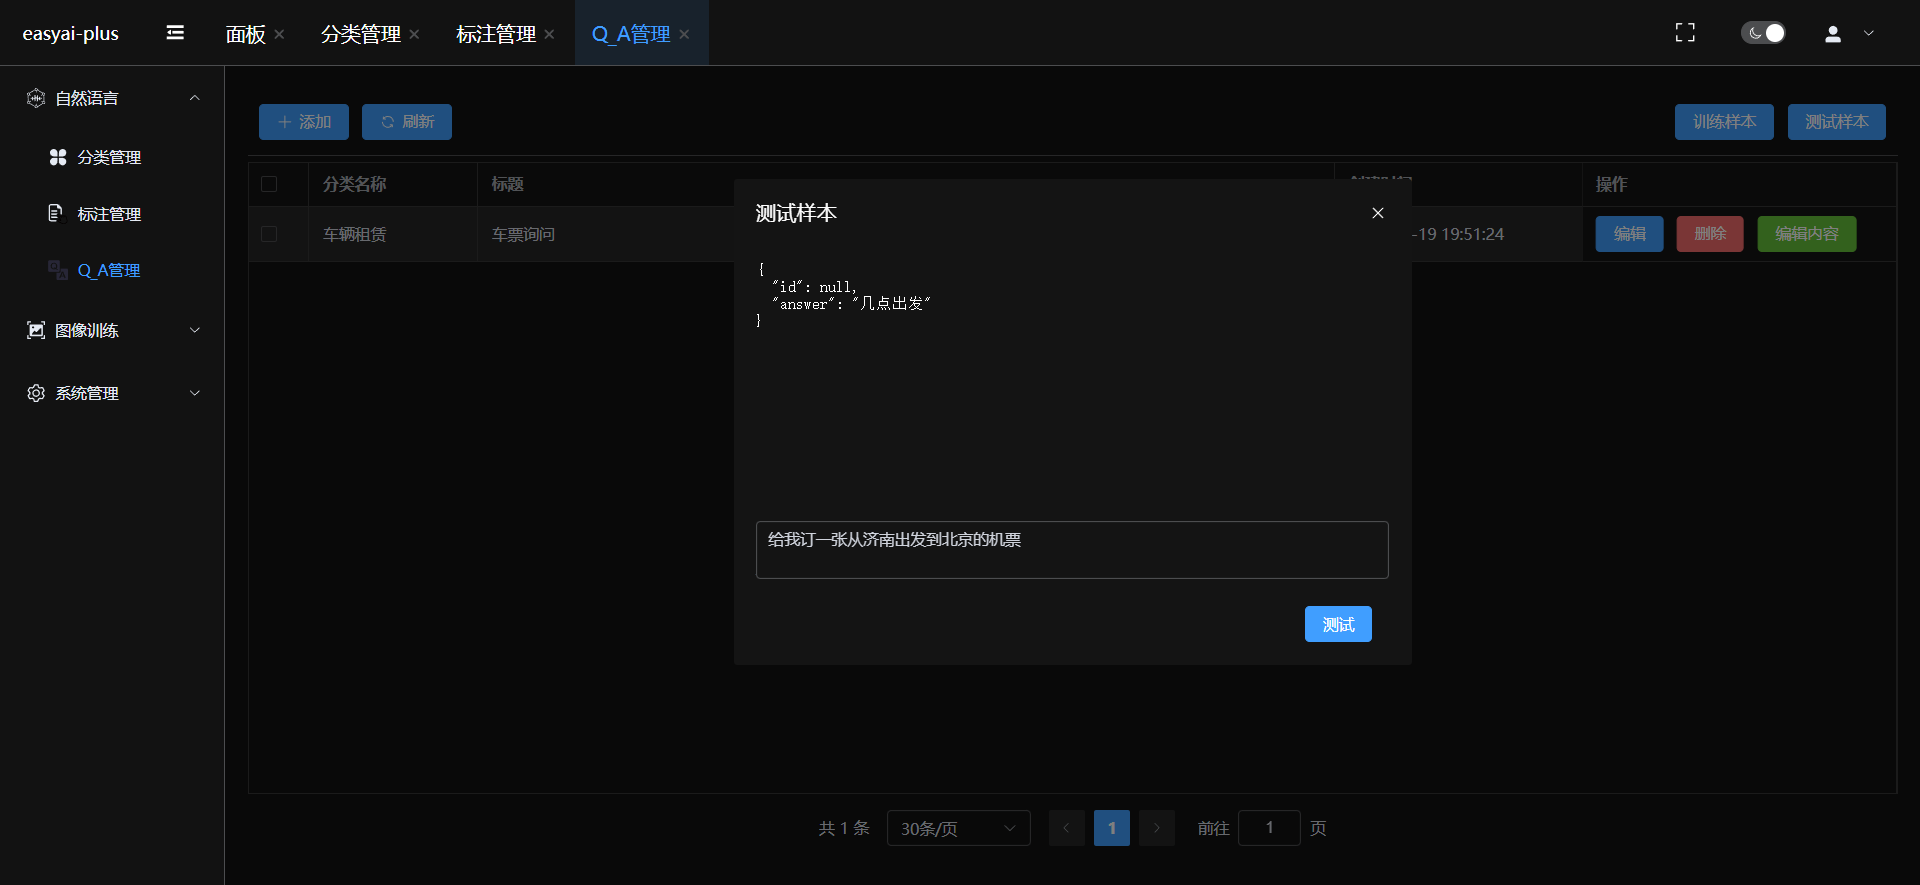Focus the 前往 page number input
Viewport: 1920px width, 885px height.
(x=1269, y=828)
